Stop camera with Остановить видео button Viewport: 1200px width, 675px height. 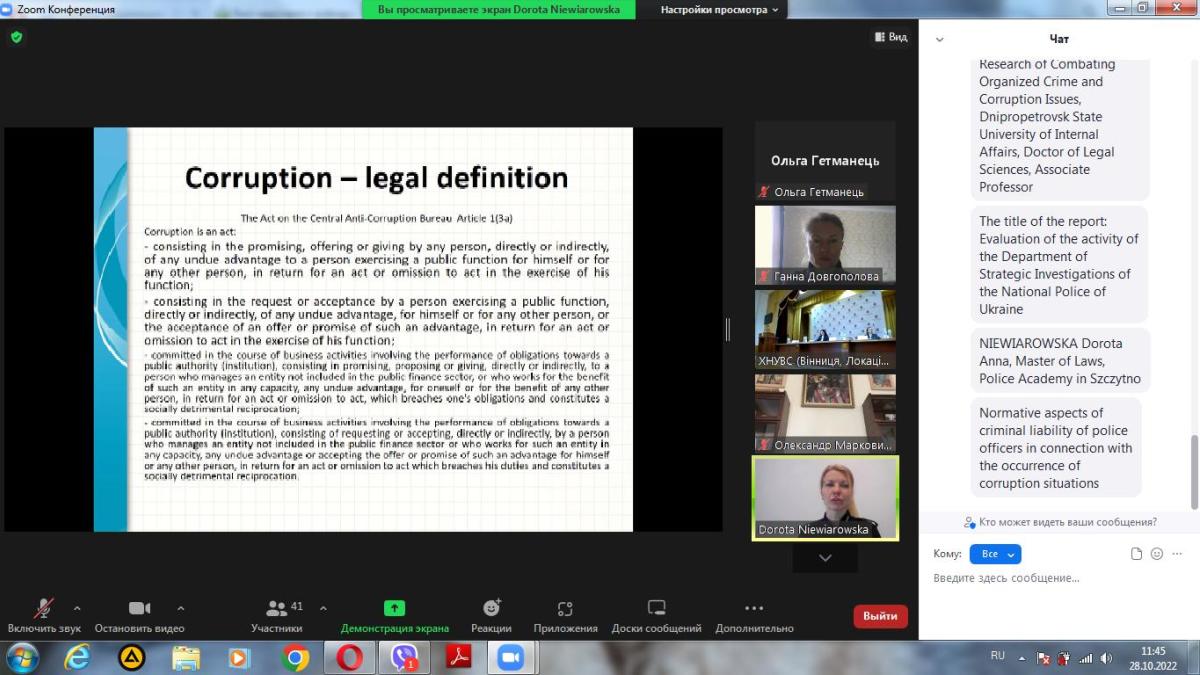coord(139,609)
